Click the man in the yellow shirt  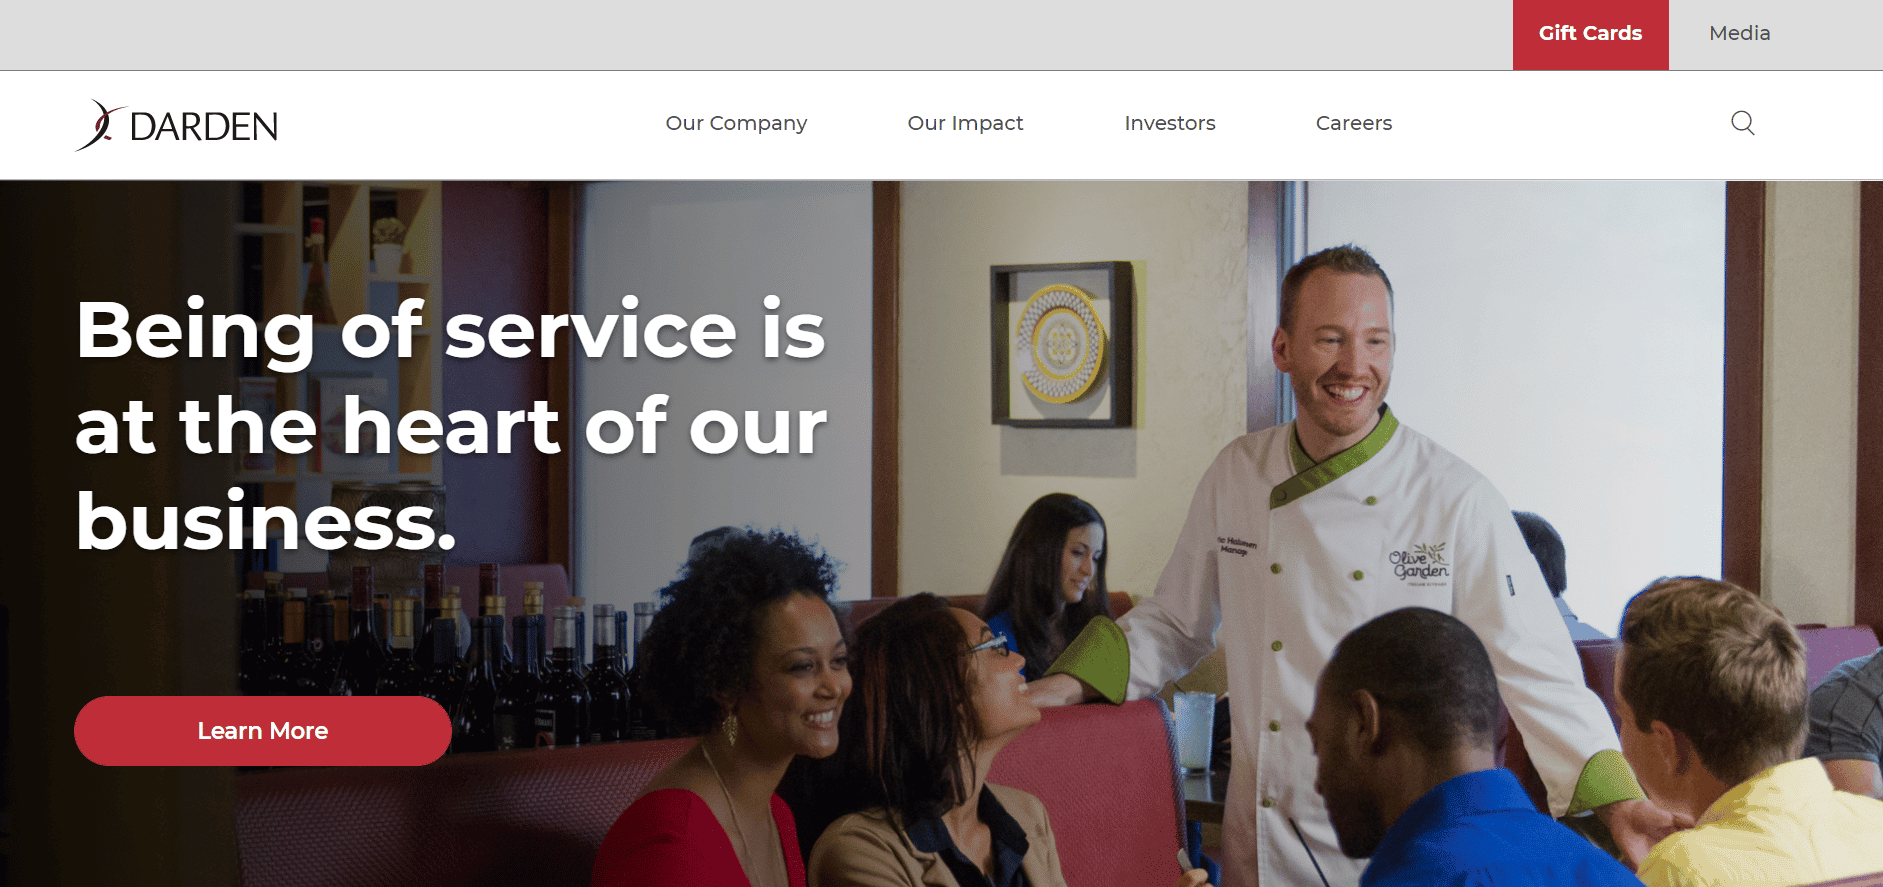tap(1745, 740)
